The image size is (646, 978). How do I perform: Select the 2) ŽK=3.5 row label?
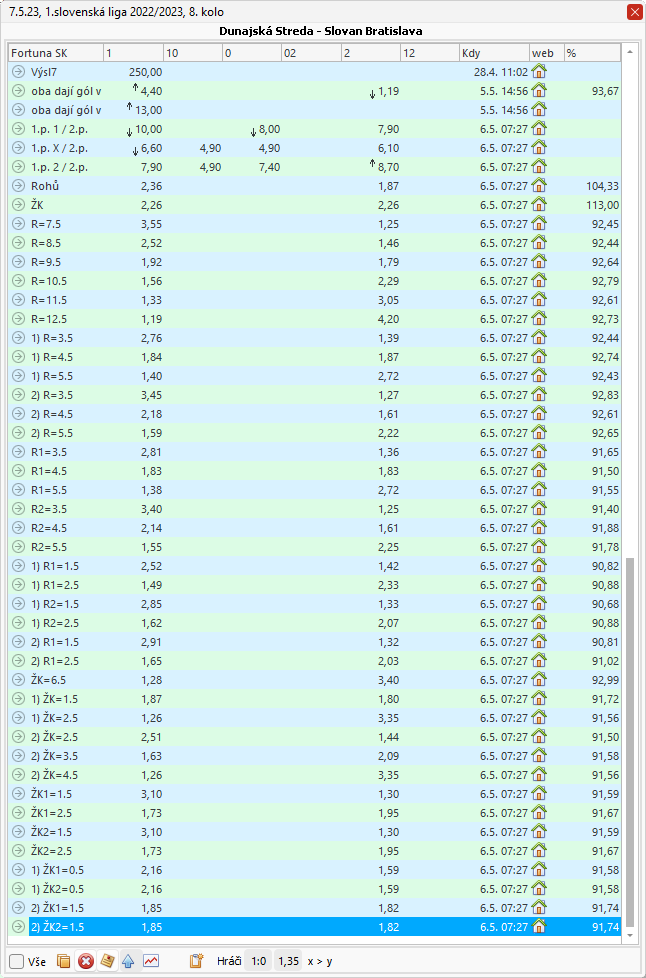click(54, 756)
